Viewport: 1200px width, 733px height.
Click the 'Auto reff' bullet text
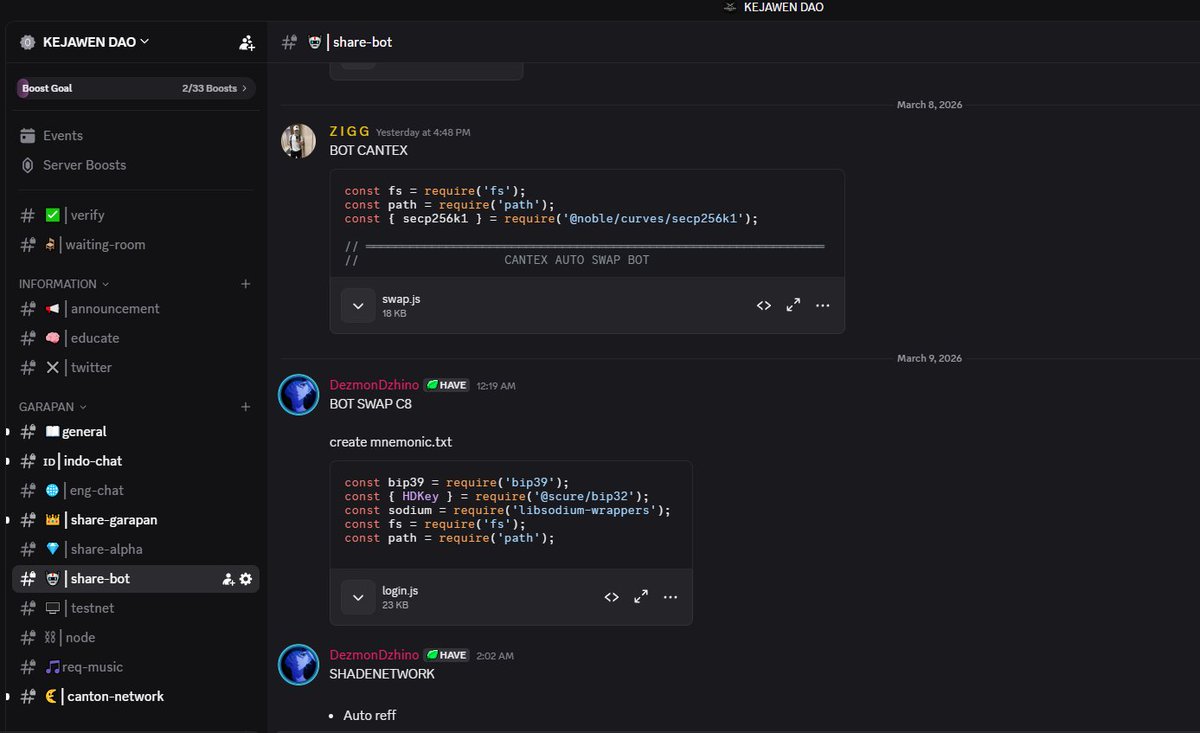click(x=370, y=716)
